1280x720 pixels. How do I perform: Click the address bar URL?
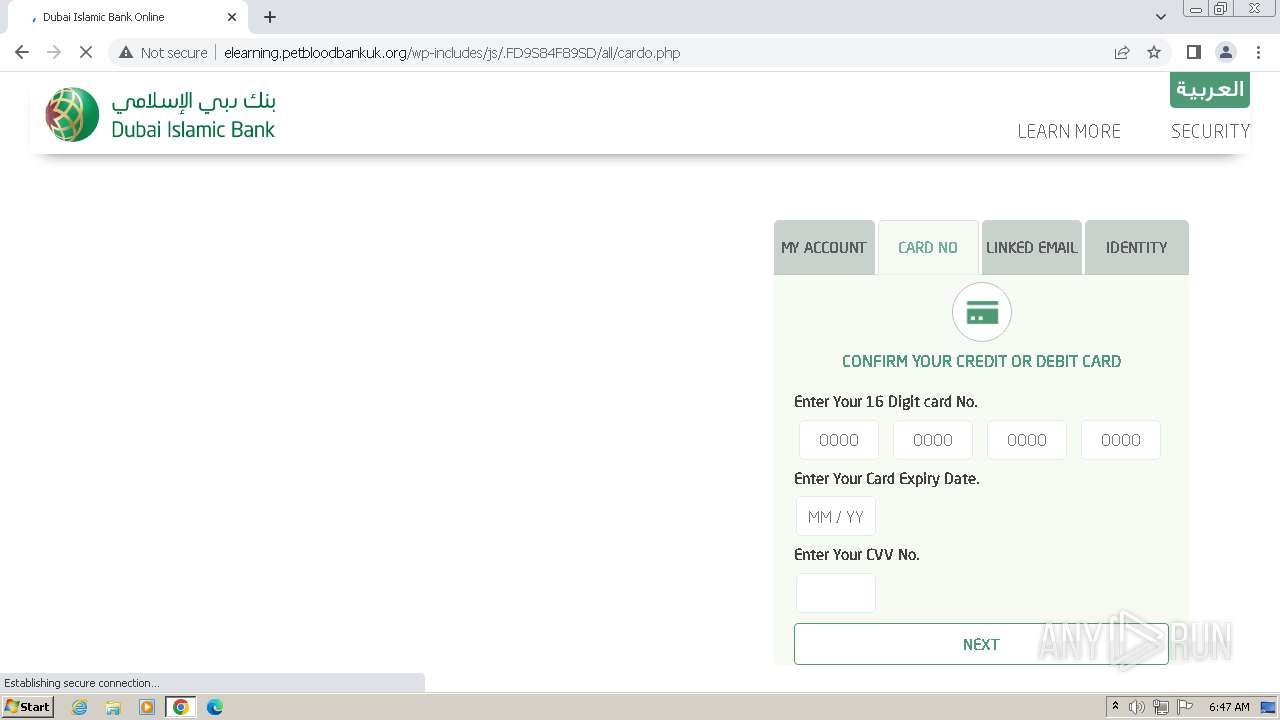coord(452,52)
